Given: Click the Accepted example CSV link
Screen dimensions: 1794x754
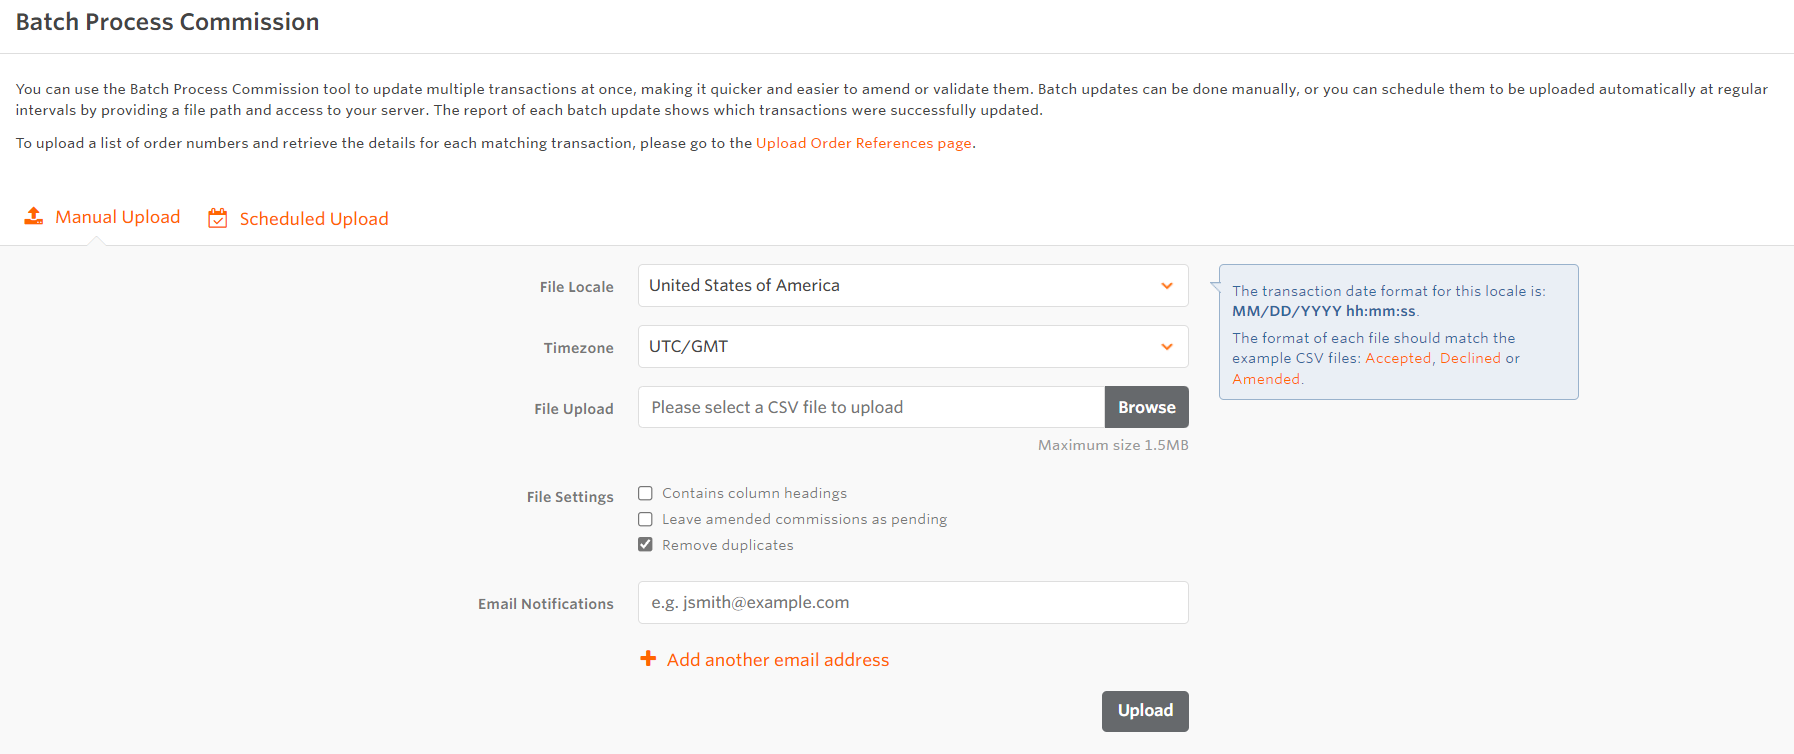Looking at the screenshot, I should click(x=1398, y=357).
